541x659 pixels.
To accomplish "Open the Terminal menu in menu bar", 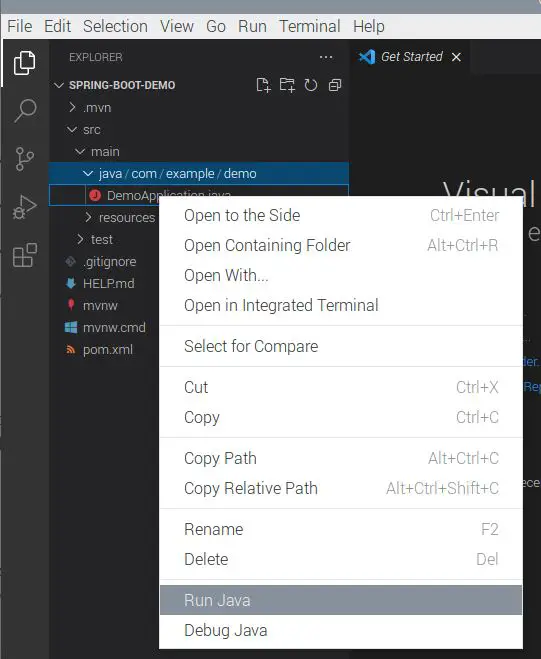I will click(310, 26).
